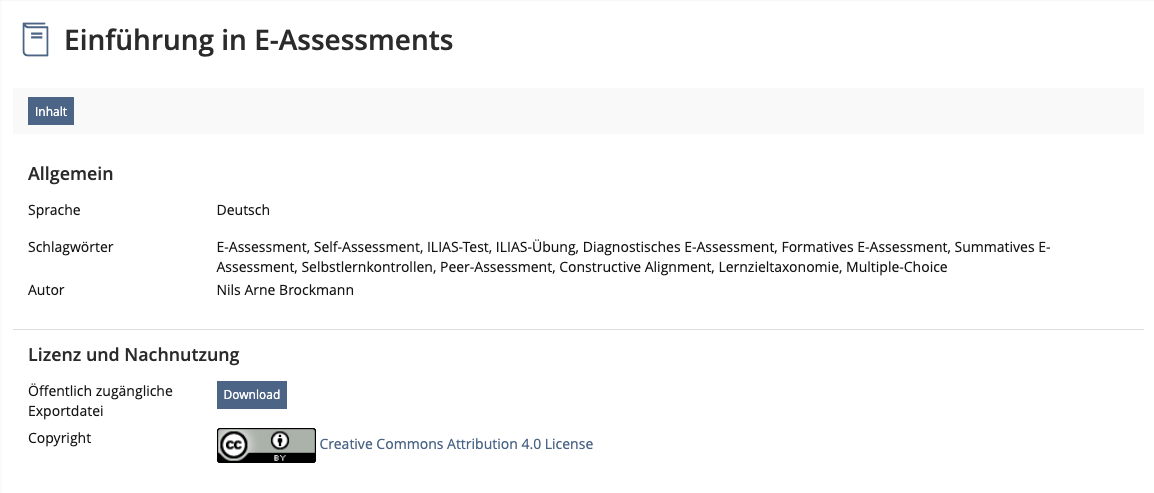Click the title Einführung in E-Assessments
Image resolution: width=1154 pixels, height=493 pixels.
click(x=258, y=40)
